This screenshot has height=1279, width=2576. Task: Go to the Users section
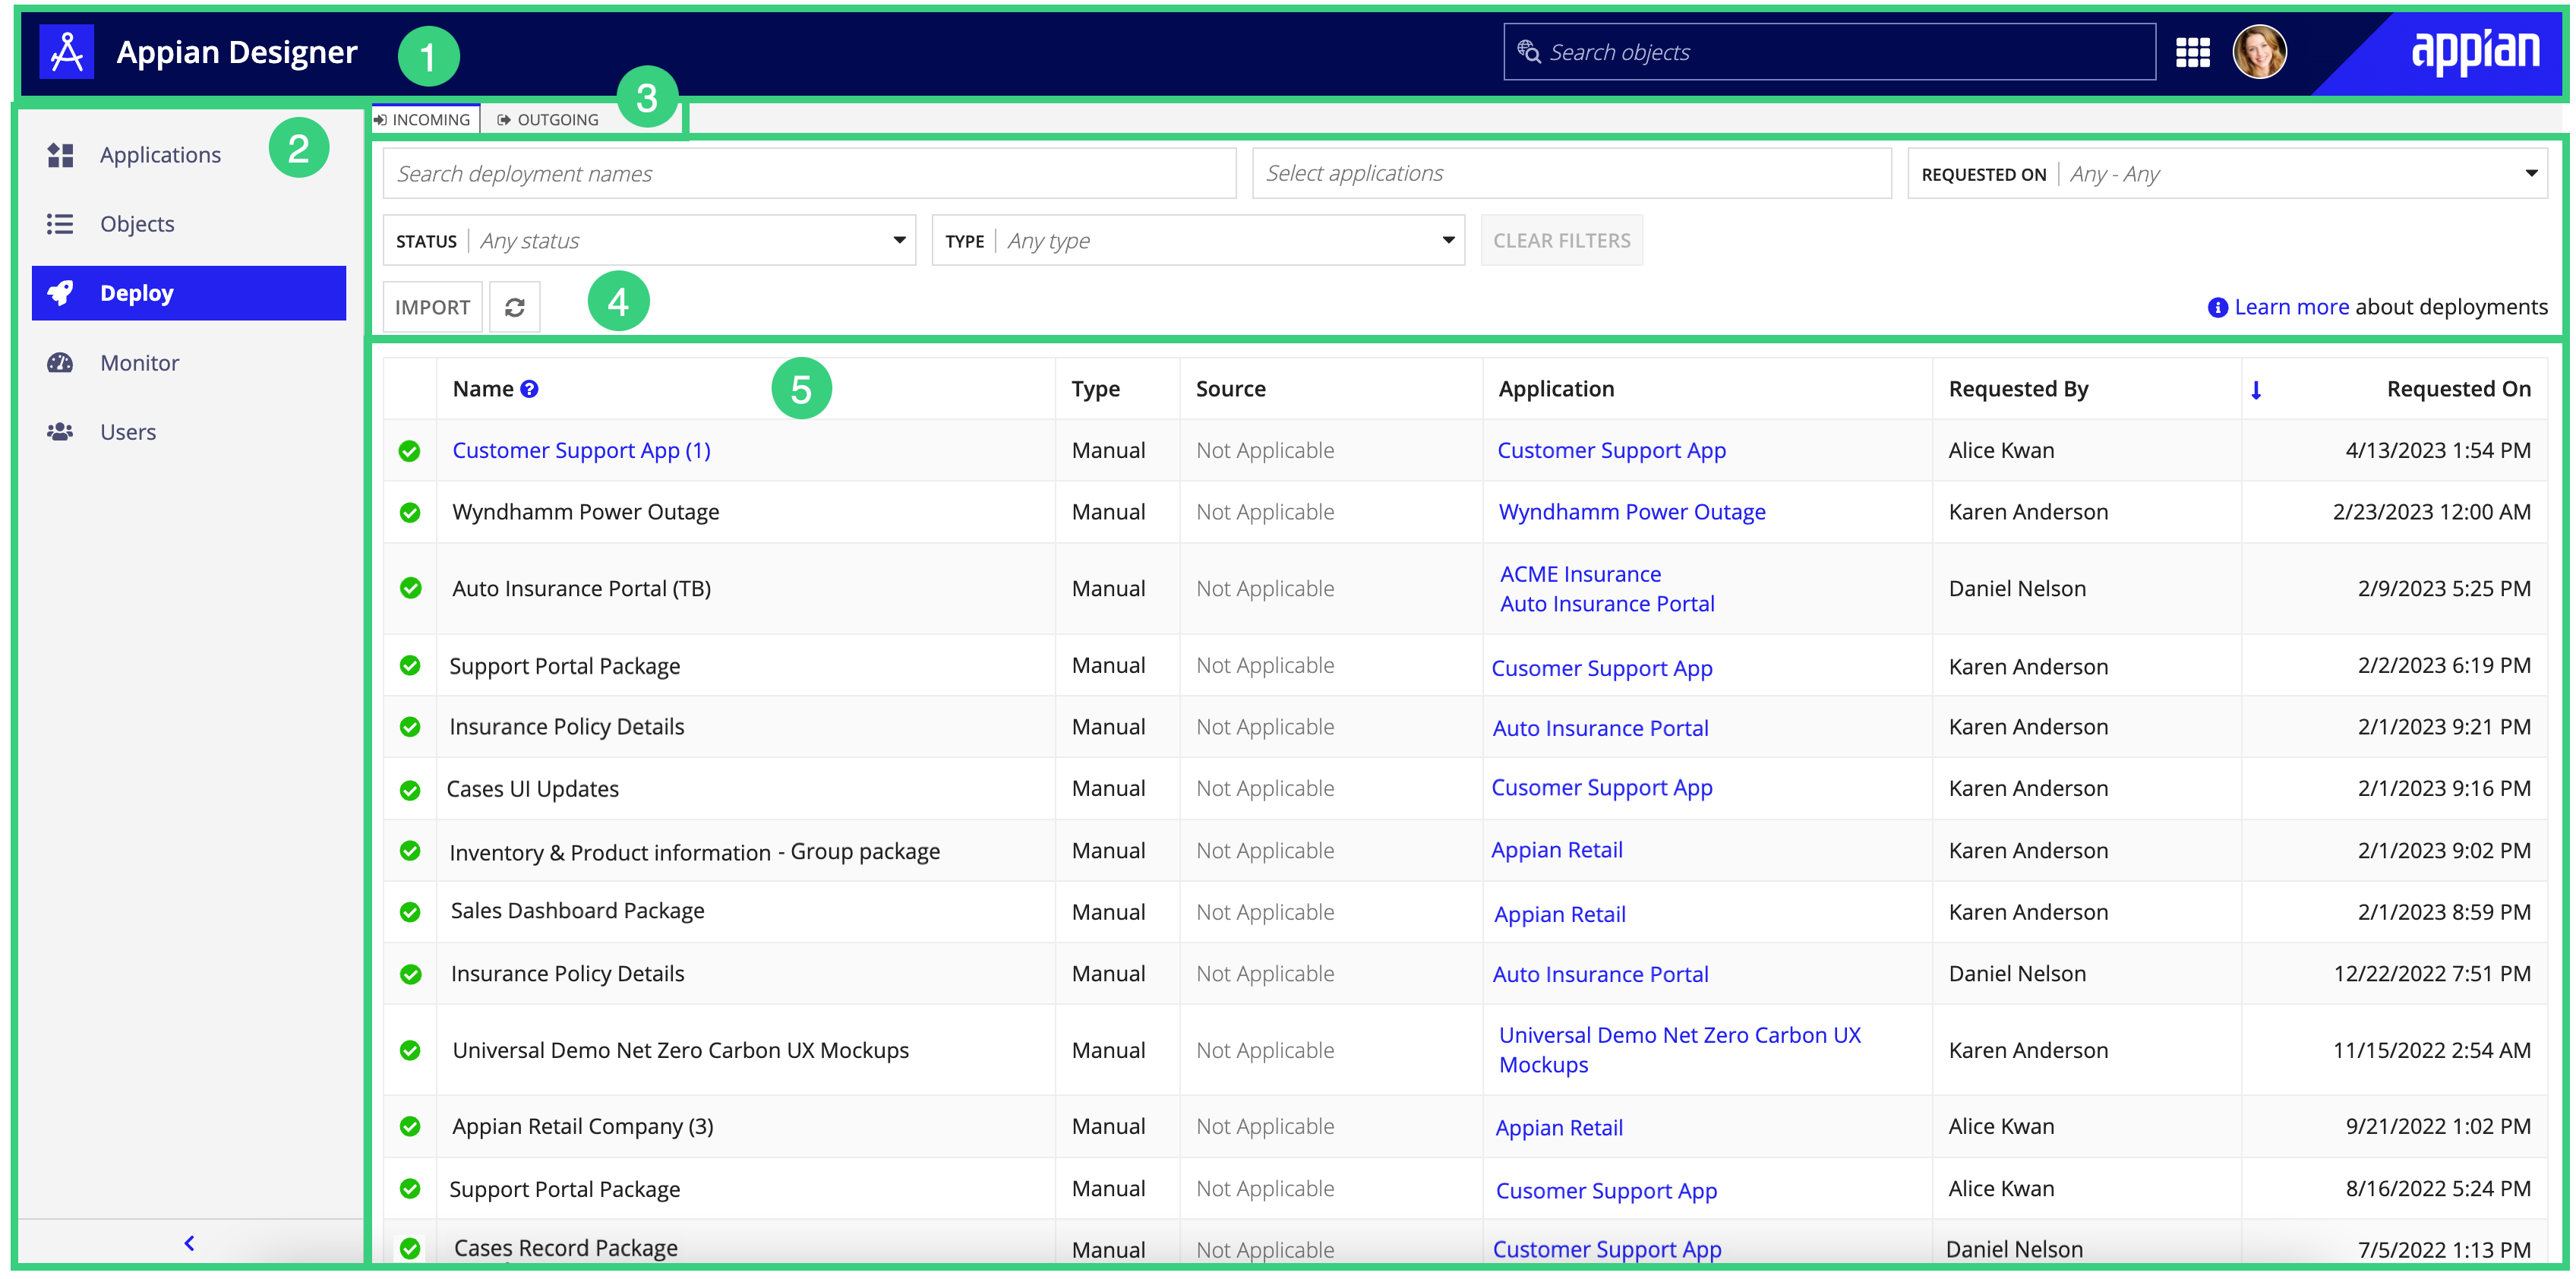pos(128,432)
